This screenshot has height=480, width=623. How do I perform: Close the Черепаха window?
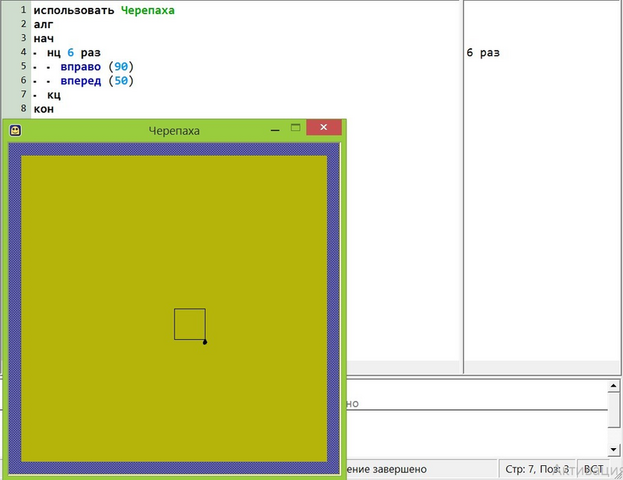pyautogui.click(x=324, y=127)
